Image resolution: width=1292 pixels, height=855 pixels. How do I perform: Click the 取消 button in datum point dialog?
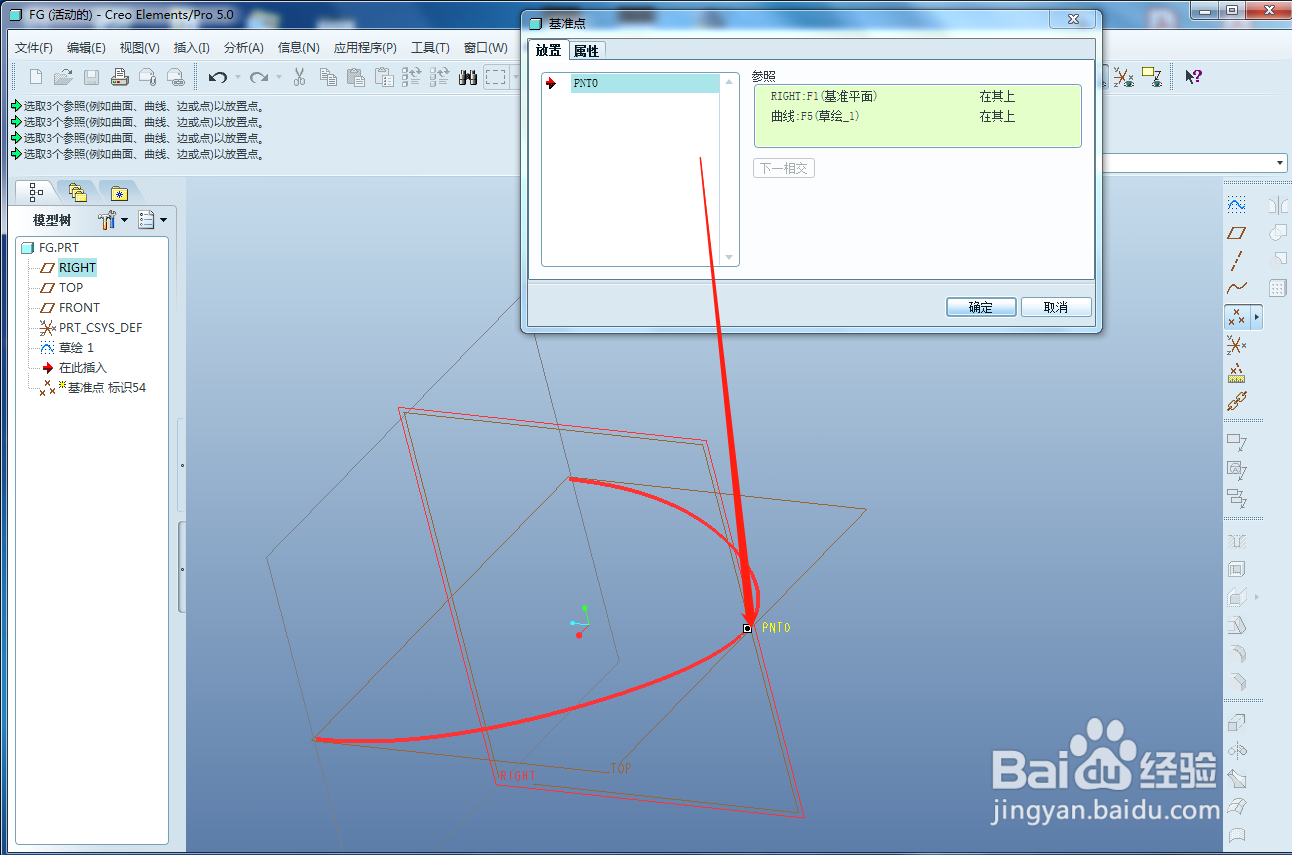1056,307
